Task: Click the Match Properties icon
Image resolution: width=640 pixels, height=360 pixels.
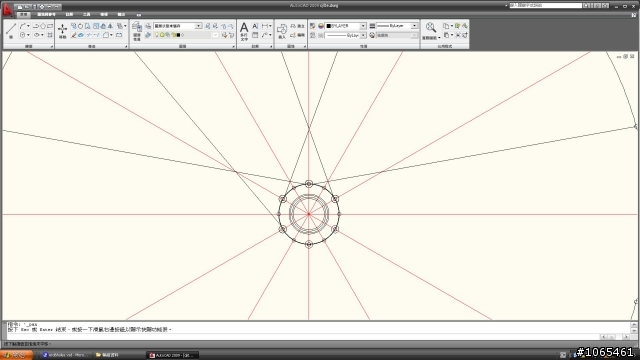Action: (x=312, y=26)
